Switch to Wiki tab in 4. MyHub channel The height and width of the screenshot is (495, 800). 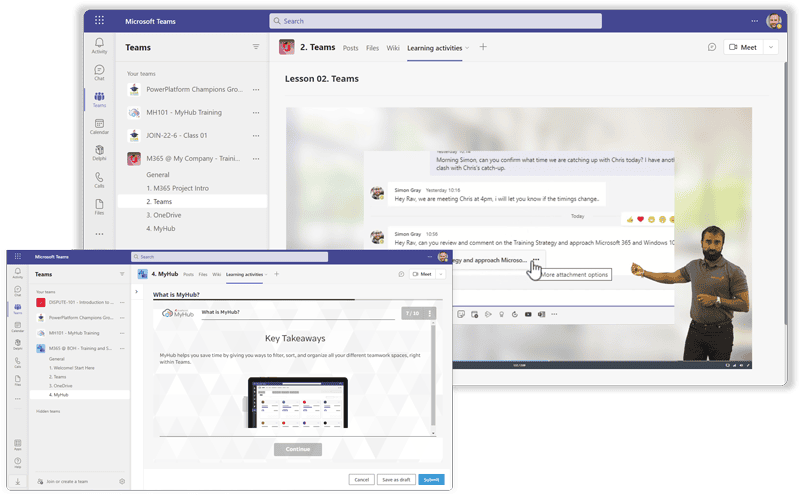(x=216, y=275)
